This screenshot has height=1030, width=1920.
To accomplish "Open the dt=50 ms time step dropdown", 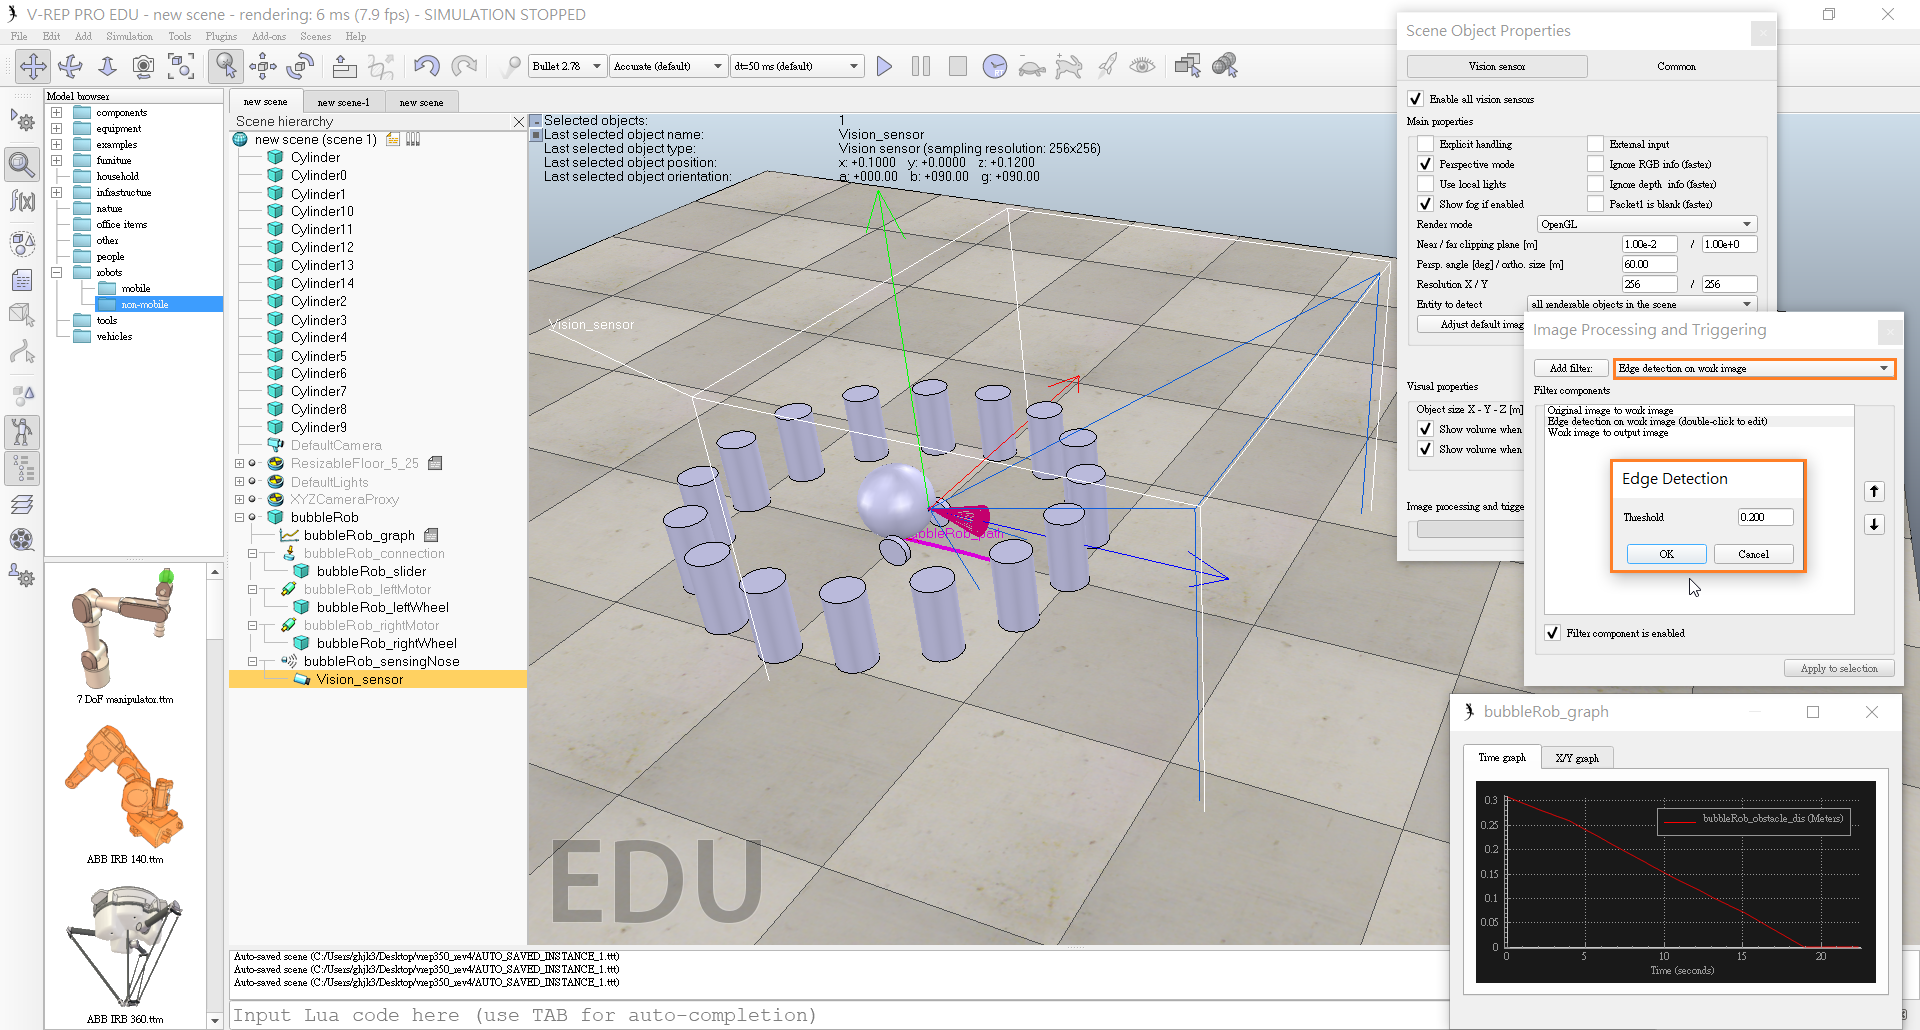I will click(x=796, y=66).
